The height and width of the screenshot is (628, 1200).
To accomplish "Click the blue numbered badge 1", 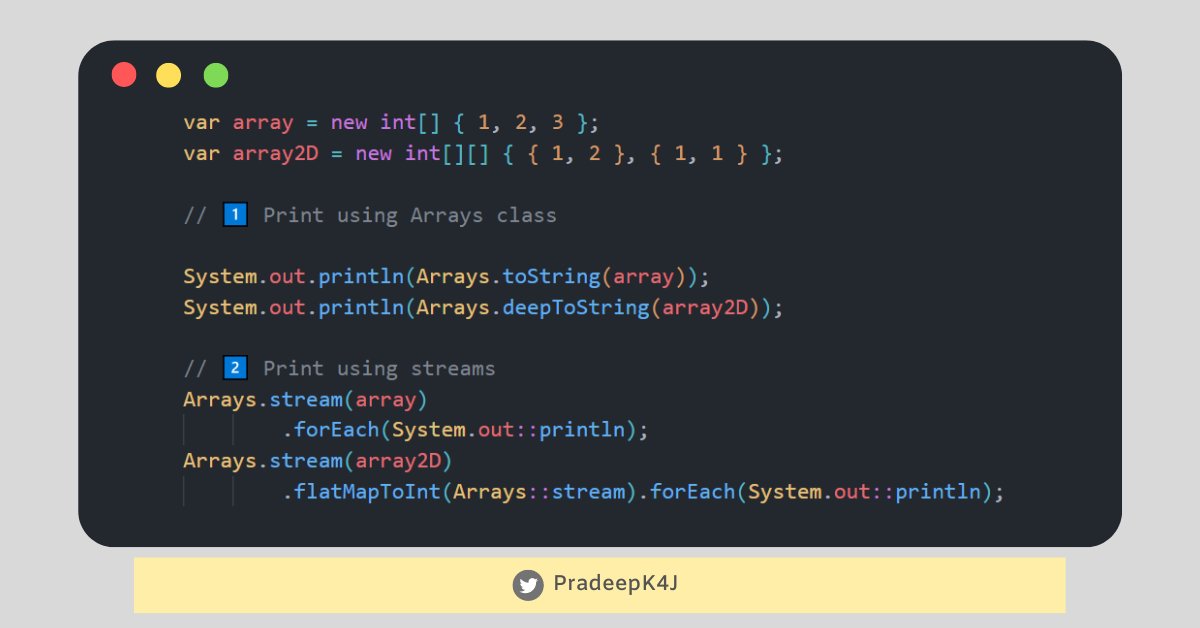I will coord(235,214).
